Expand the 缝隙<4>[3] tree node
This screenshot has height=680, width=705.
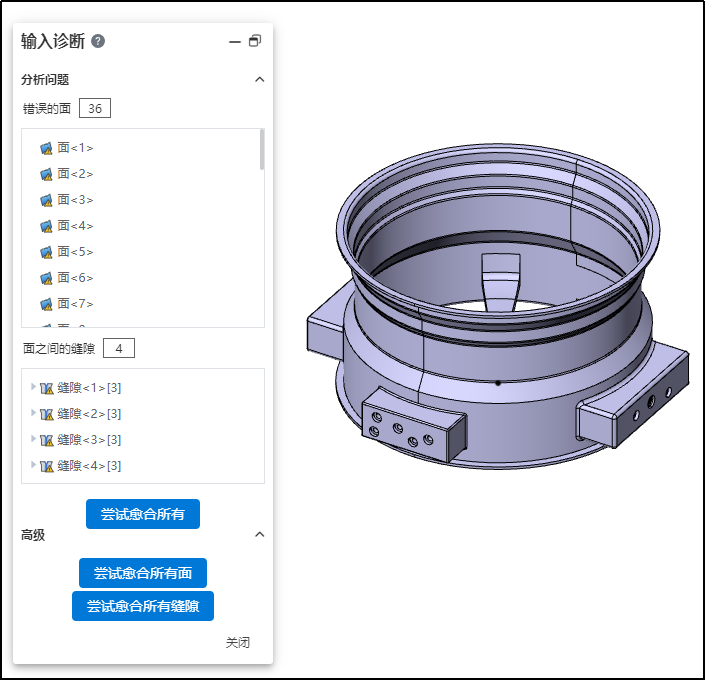pos(34,465)
